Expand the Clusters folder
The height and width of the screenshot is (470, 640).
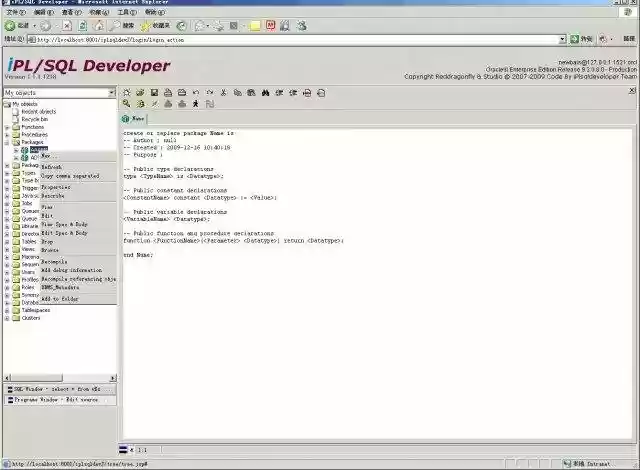(7, 318)
